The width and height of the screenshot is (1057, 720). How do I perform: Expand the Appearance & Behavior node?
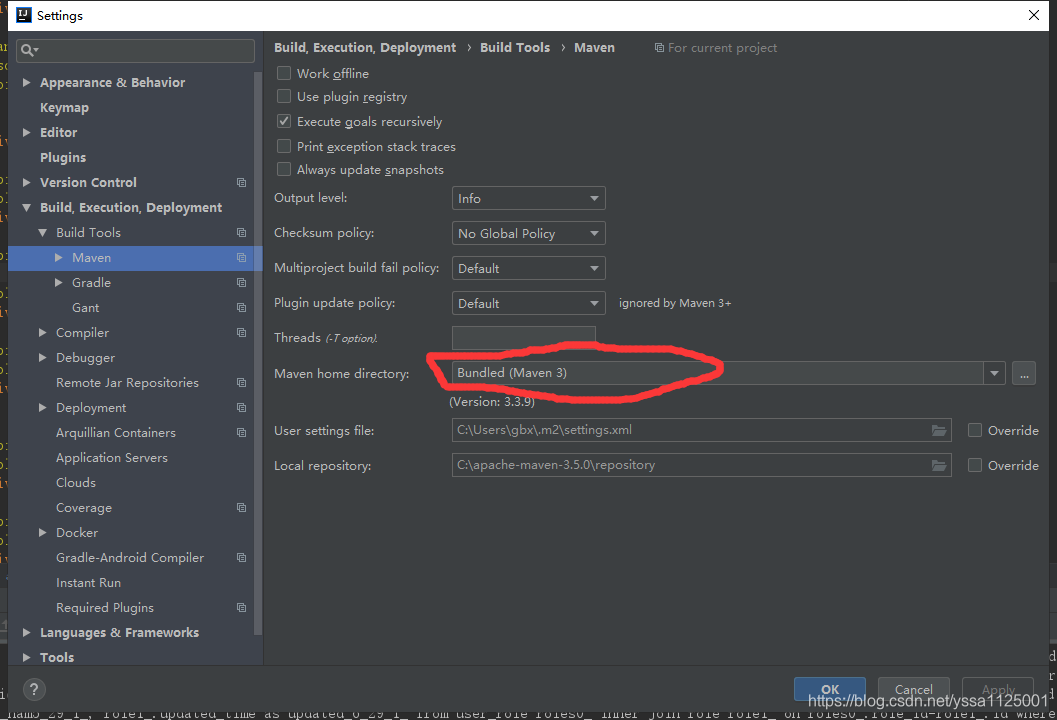pos(26,82)
